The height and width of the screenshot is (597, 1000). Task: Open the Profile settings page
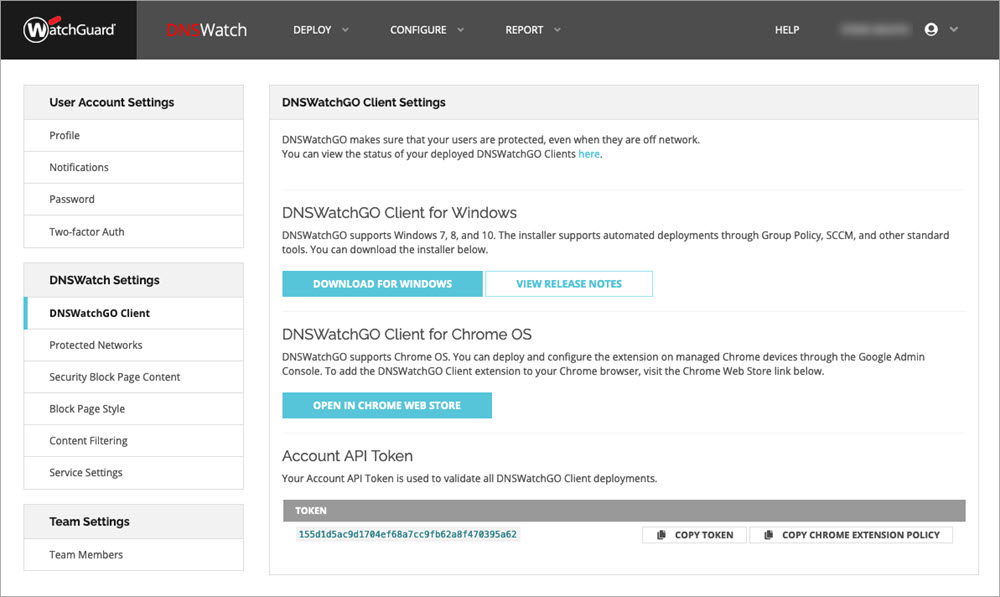click(x=63, y=135)
